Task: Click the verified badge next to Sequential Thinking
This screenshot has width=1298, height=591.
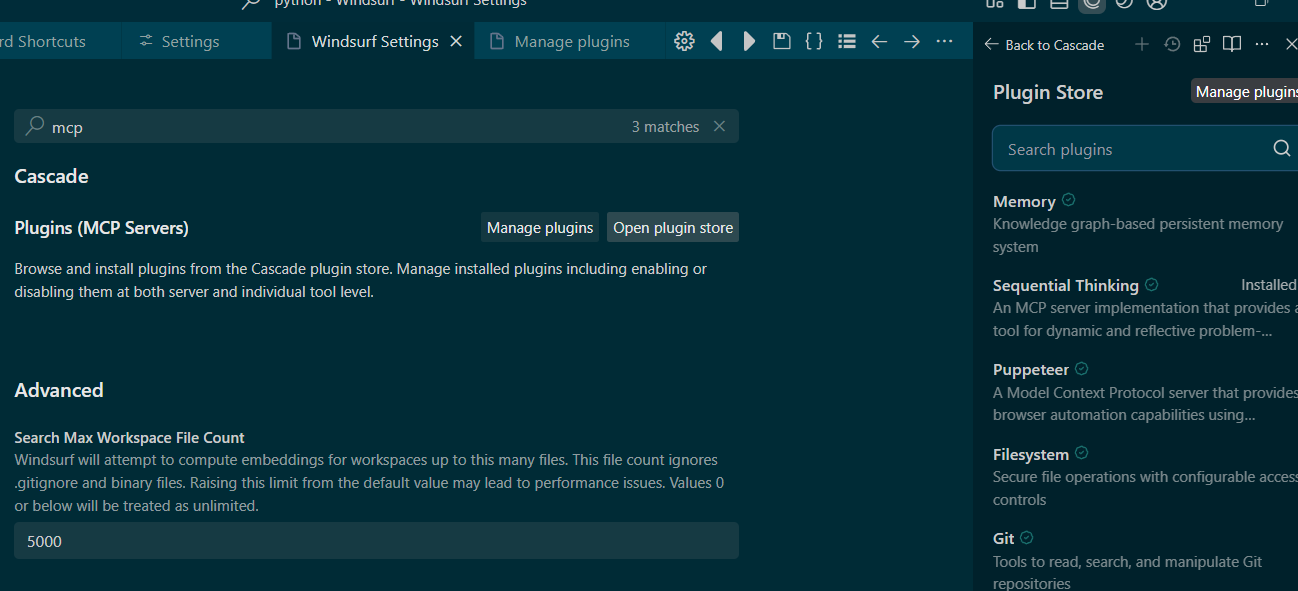Action: tap(1152, 284)
